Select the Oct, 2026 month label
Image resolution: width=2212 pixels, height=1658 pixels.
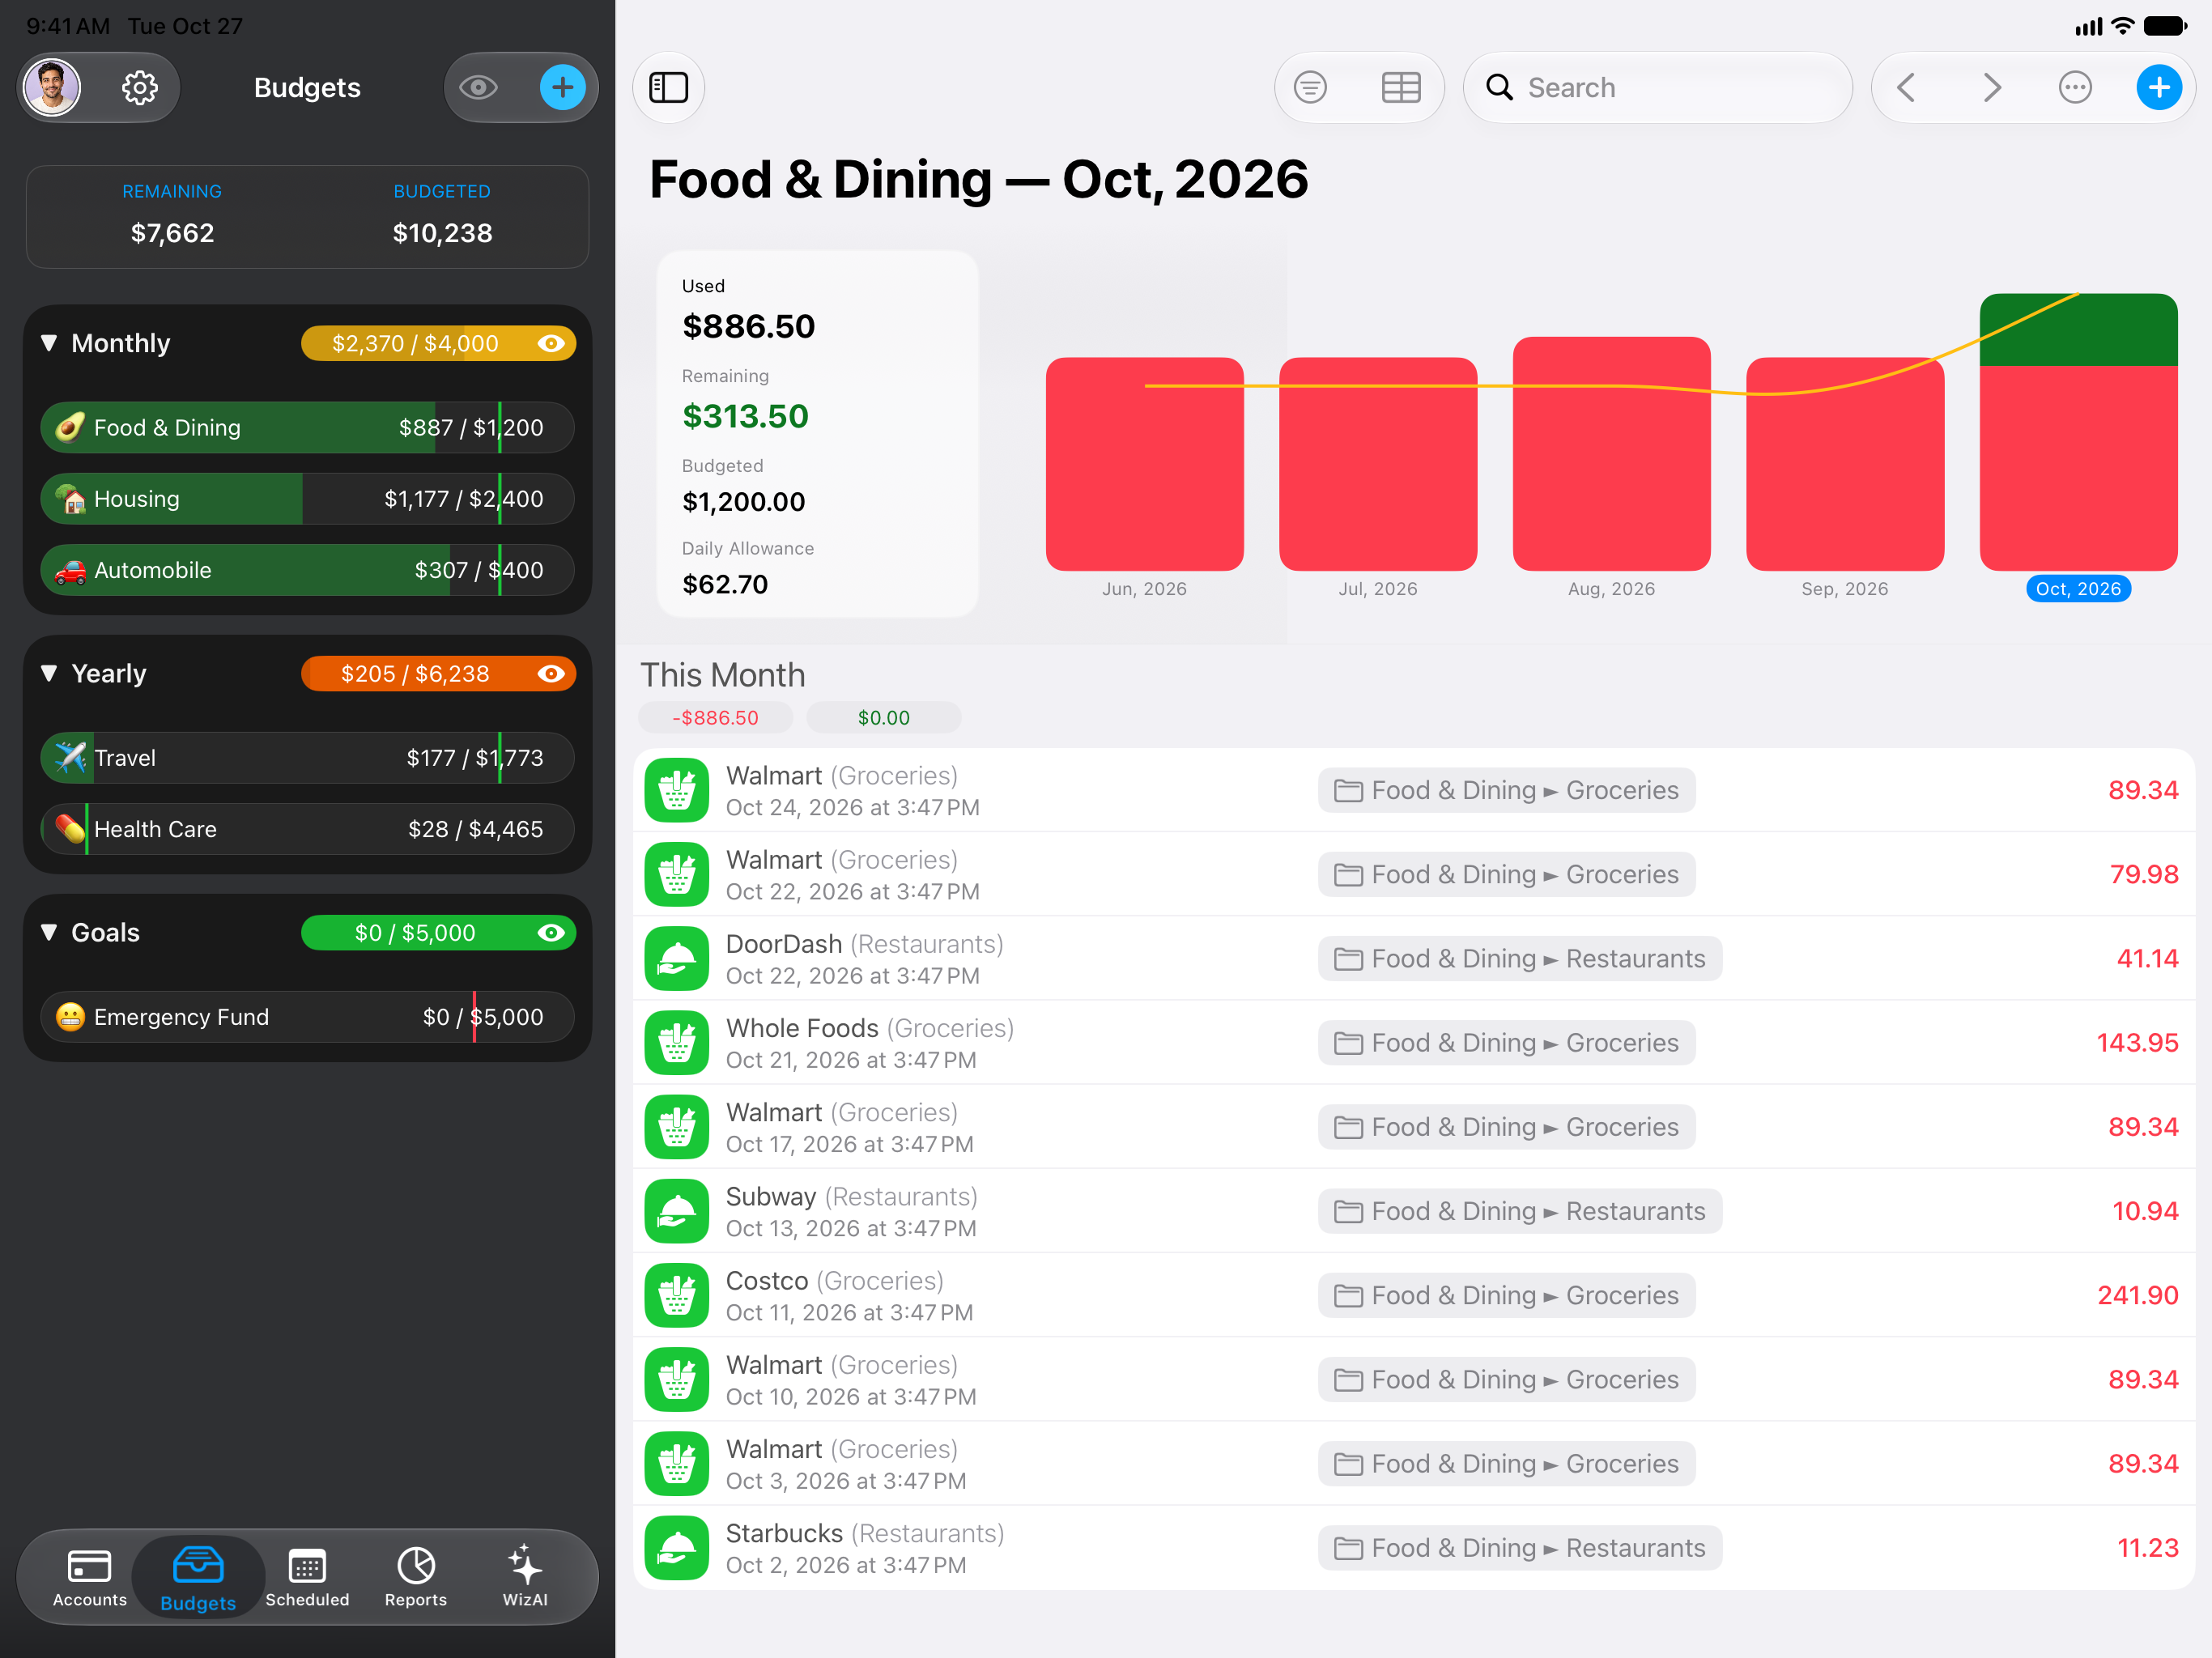tap(2078, 589)
